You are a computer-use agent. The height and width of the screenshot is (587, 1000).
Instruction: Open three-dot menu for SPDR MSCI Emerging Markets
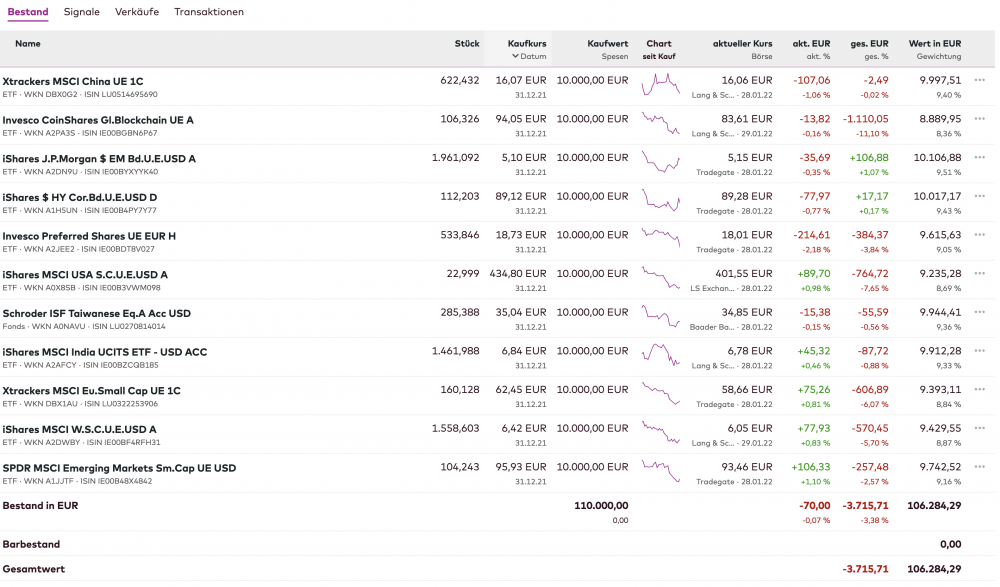pos(979,468)
